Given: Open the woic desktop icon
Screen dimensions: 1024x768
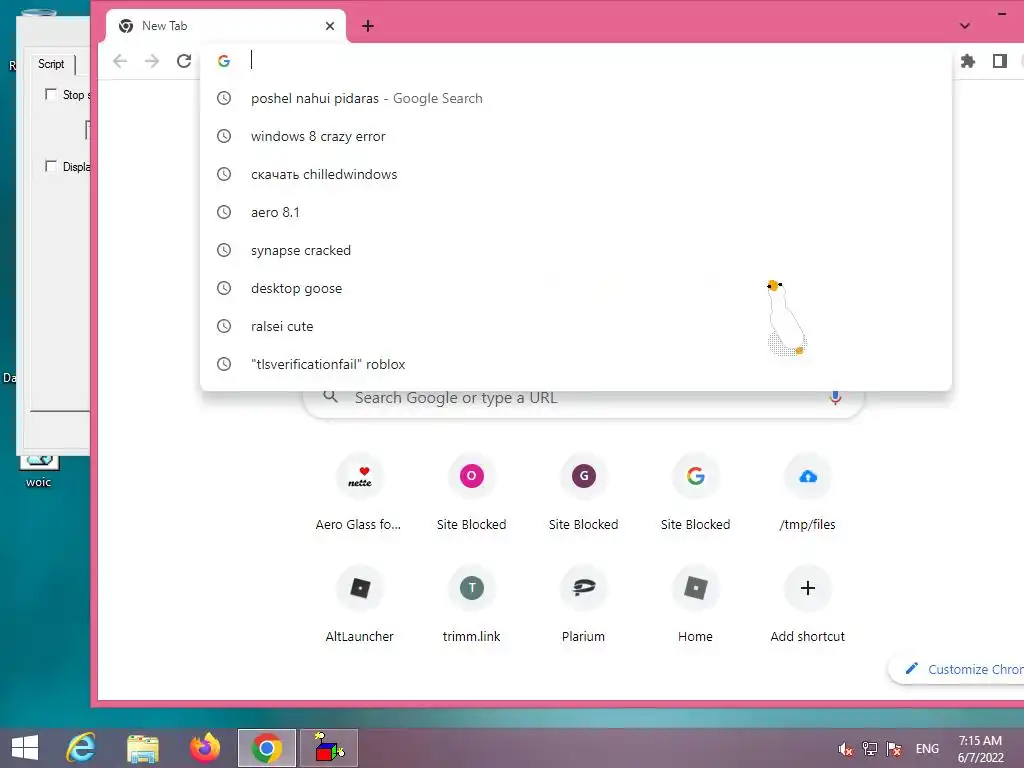Looking at the screenshot, I should (39, 472).
